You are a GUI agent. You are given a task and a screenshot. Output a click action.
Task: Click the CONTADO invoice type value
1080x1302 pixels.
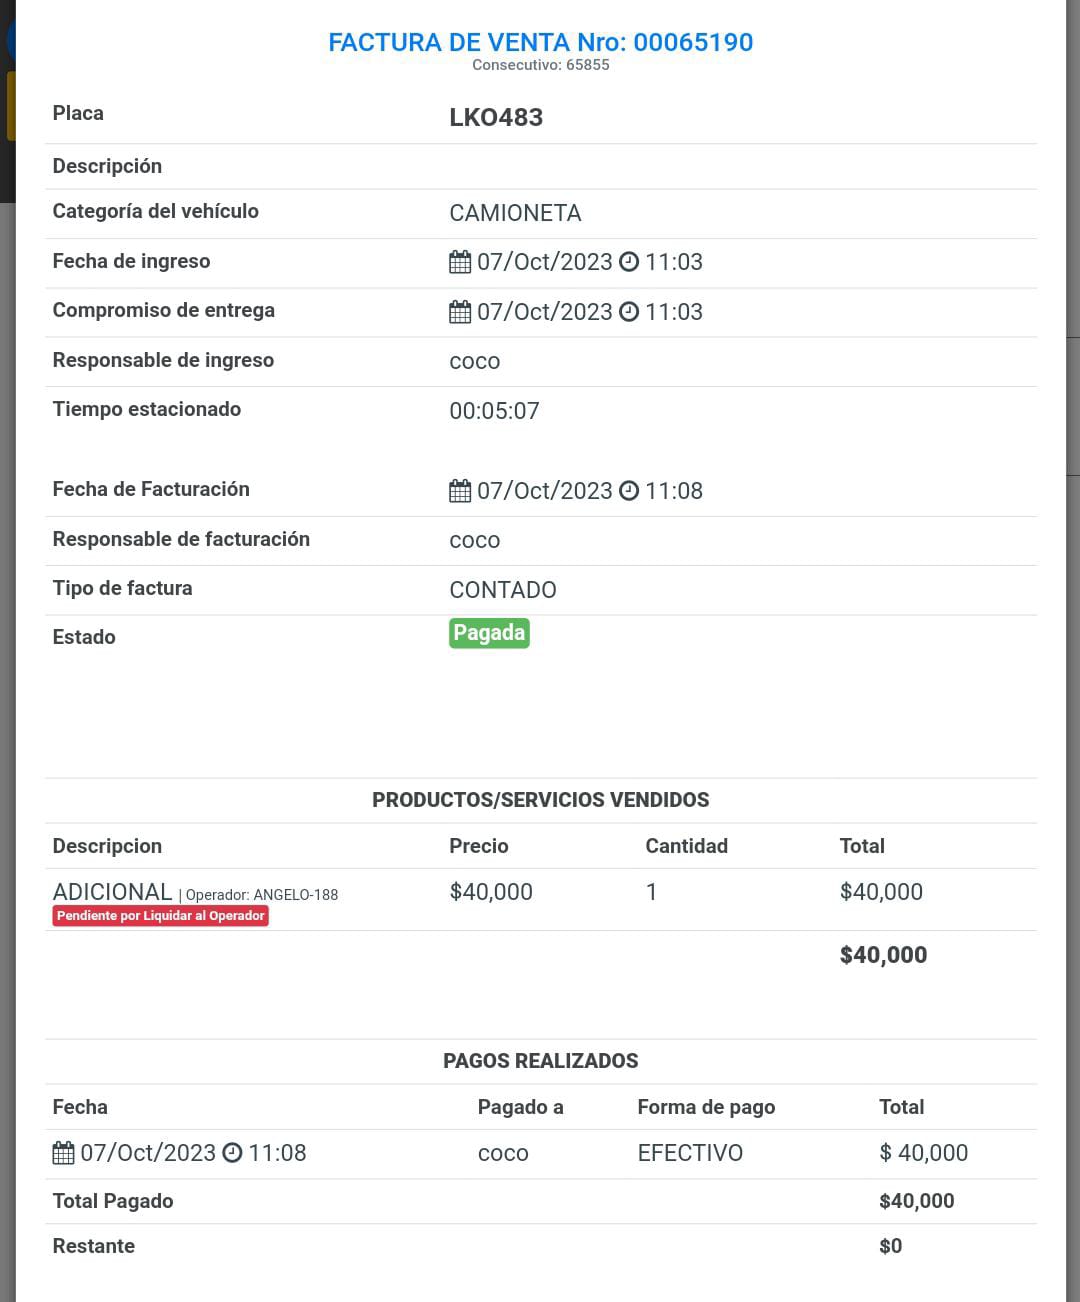tap(503, 590)
